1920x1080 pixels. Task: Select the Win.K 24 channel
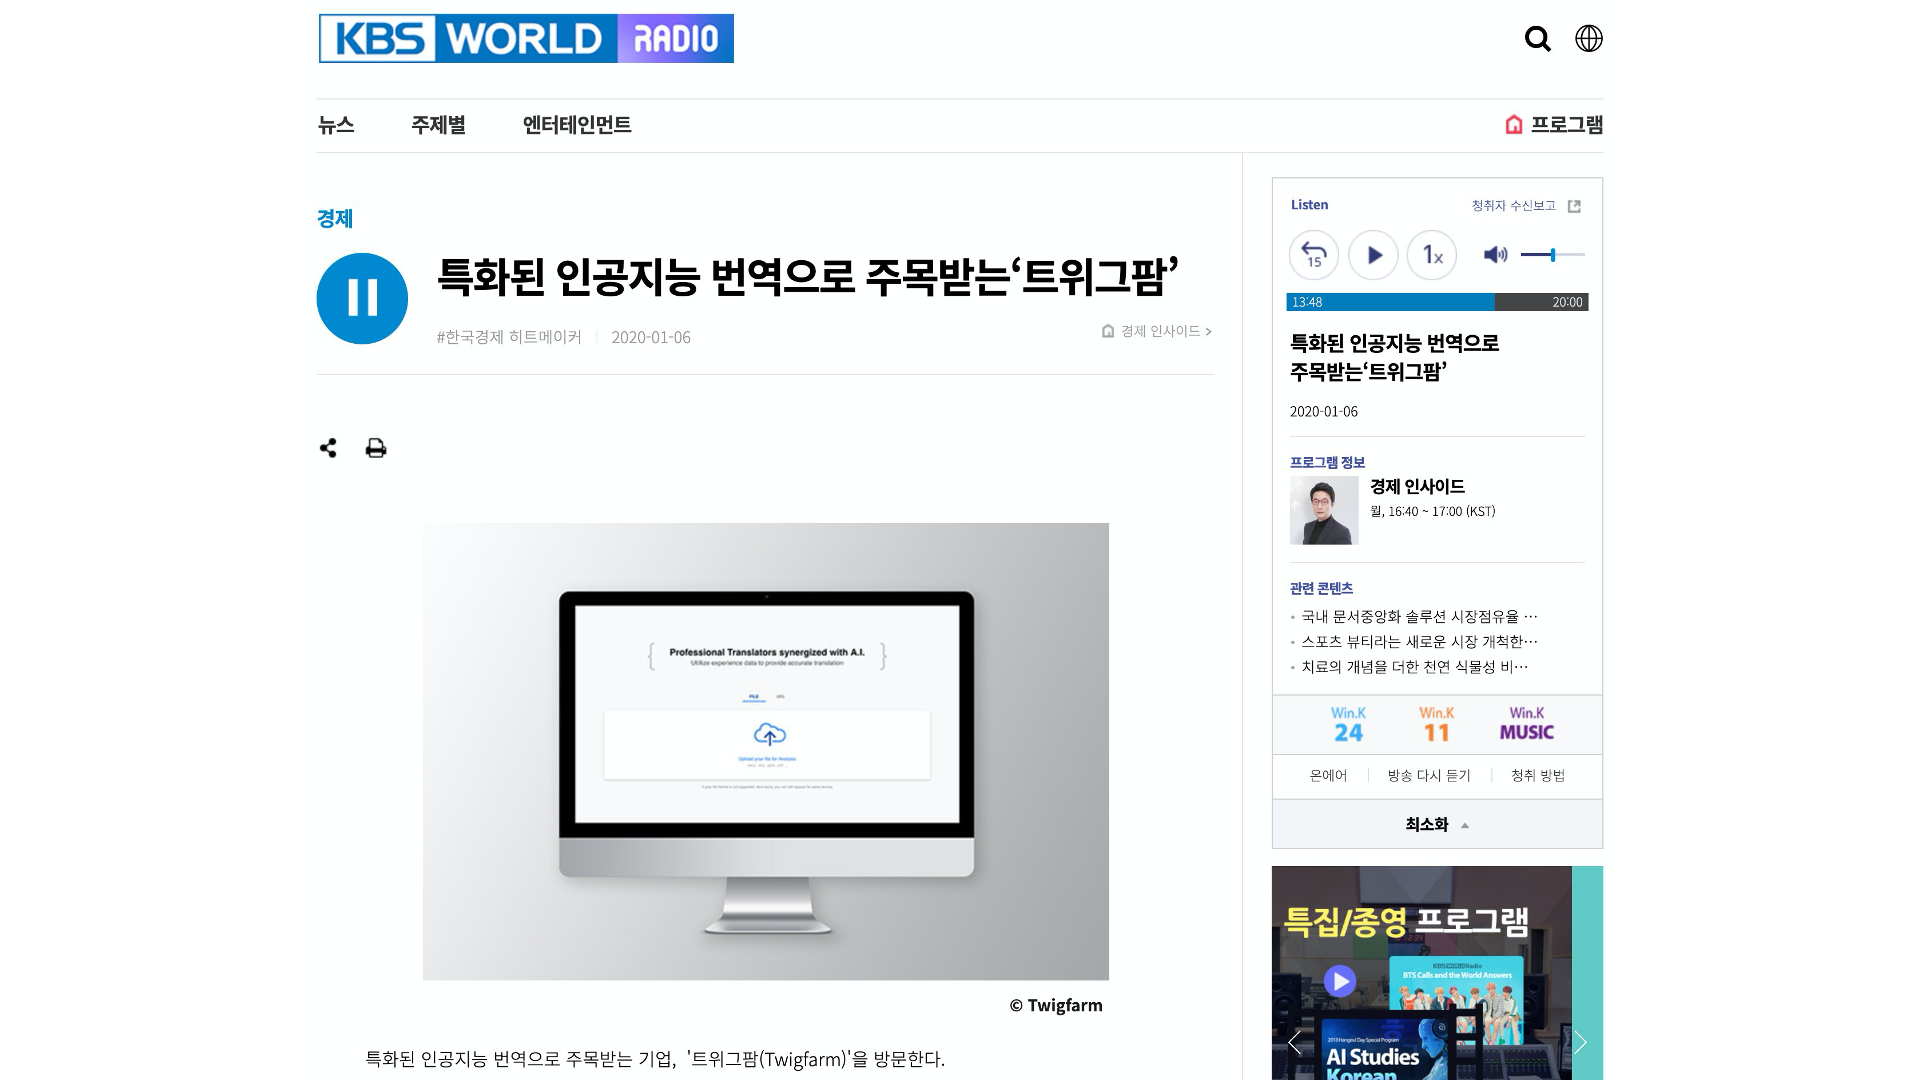(x=1348, y=725)
